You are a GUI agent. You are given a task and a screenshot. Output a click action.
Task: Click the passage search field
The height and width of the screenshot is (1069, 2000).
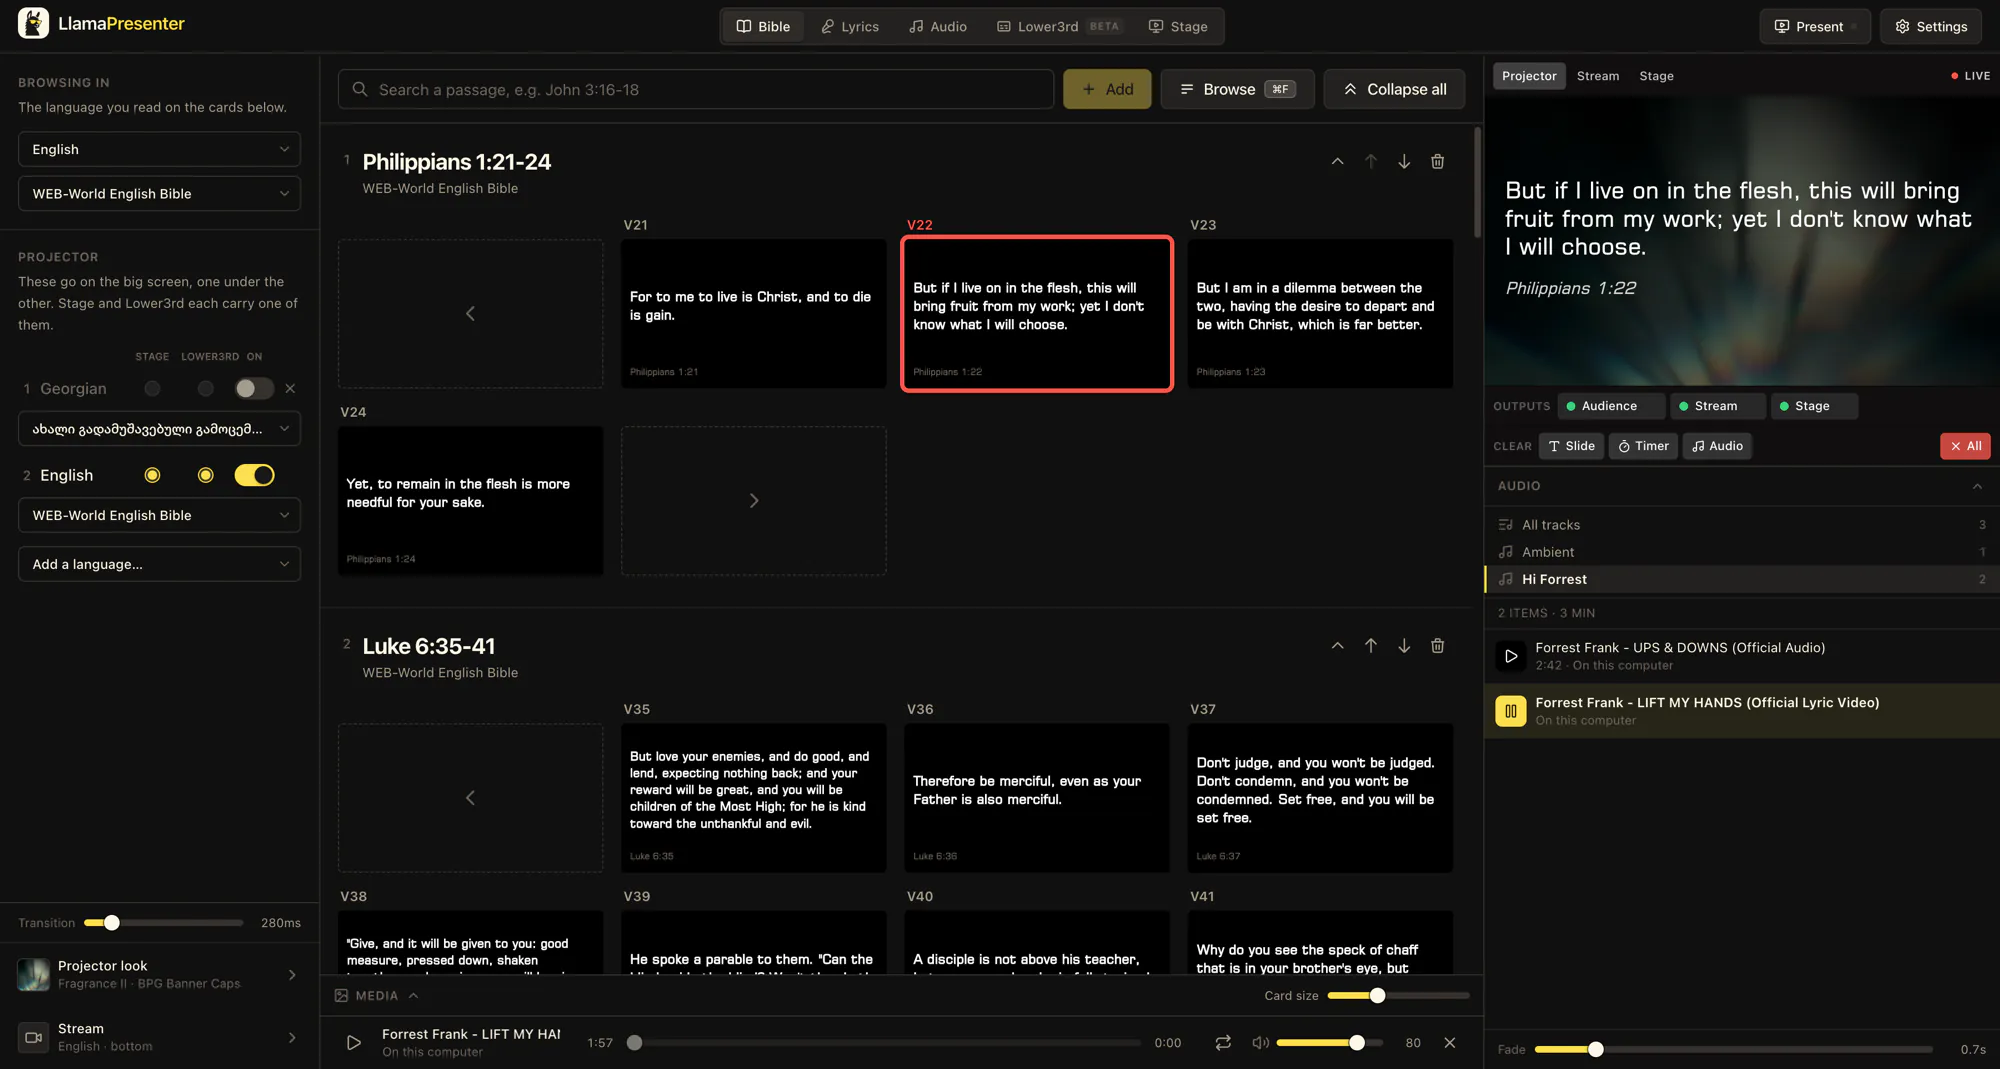[696, 89]
